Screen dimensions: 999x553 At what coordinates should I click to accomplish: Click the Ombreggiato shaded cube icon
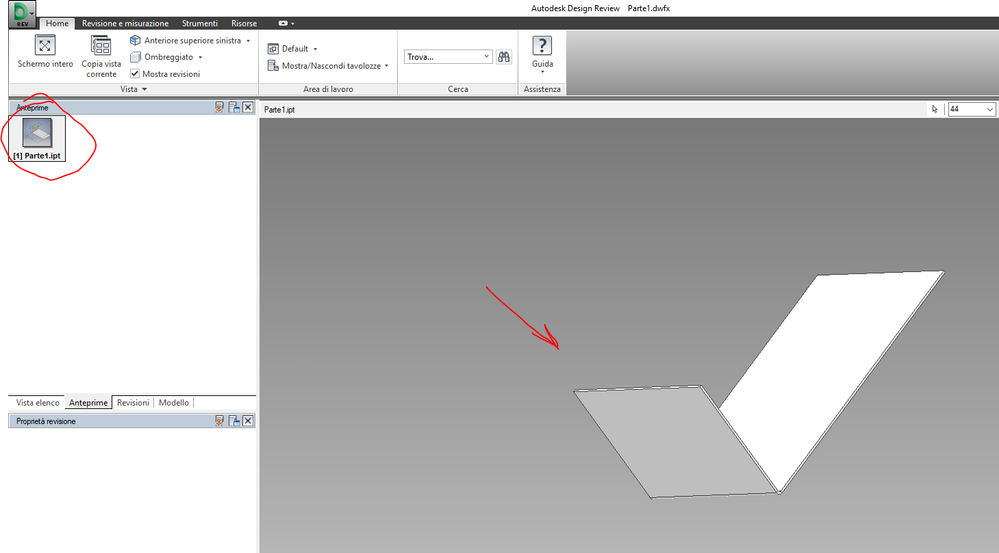tap(135, 57)
